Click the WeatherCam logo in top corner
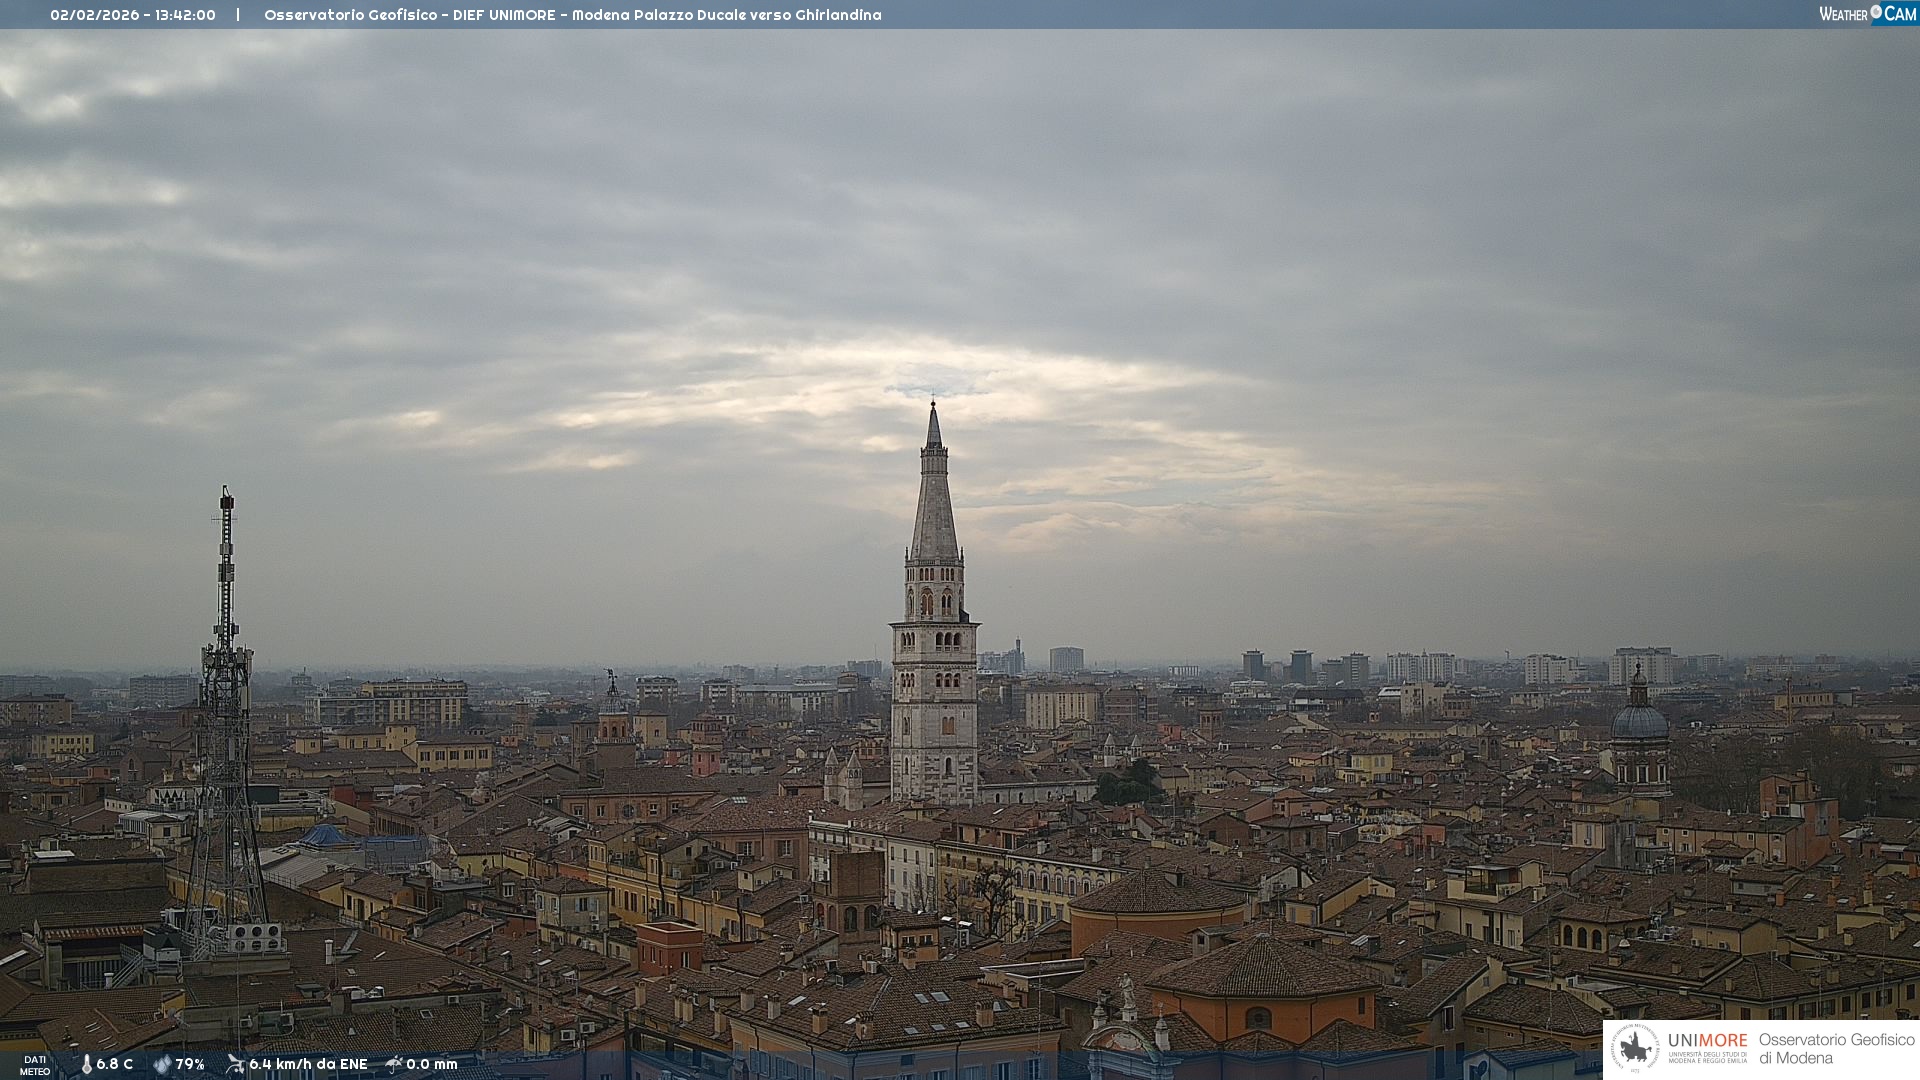 coord(1867,14)
